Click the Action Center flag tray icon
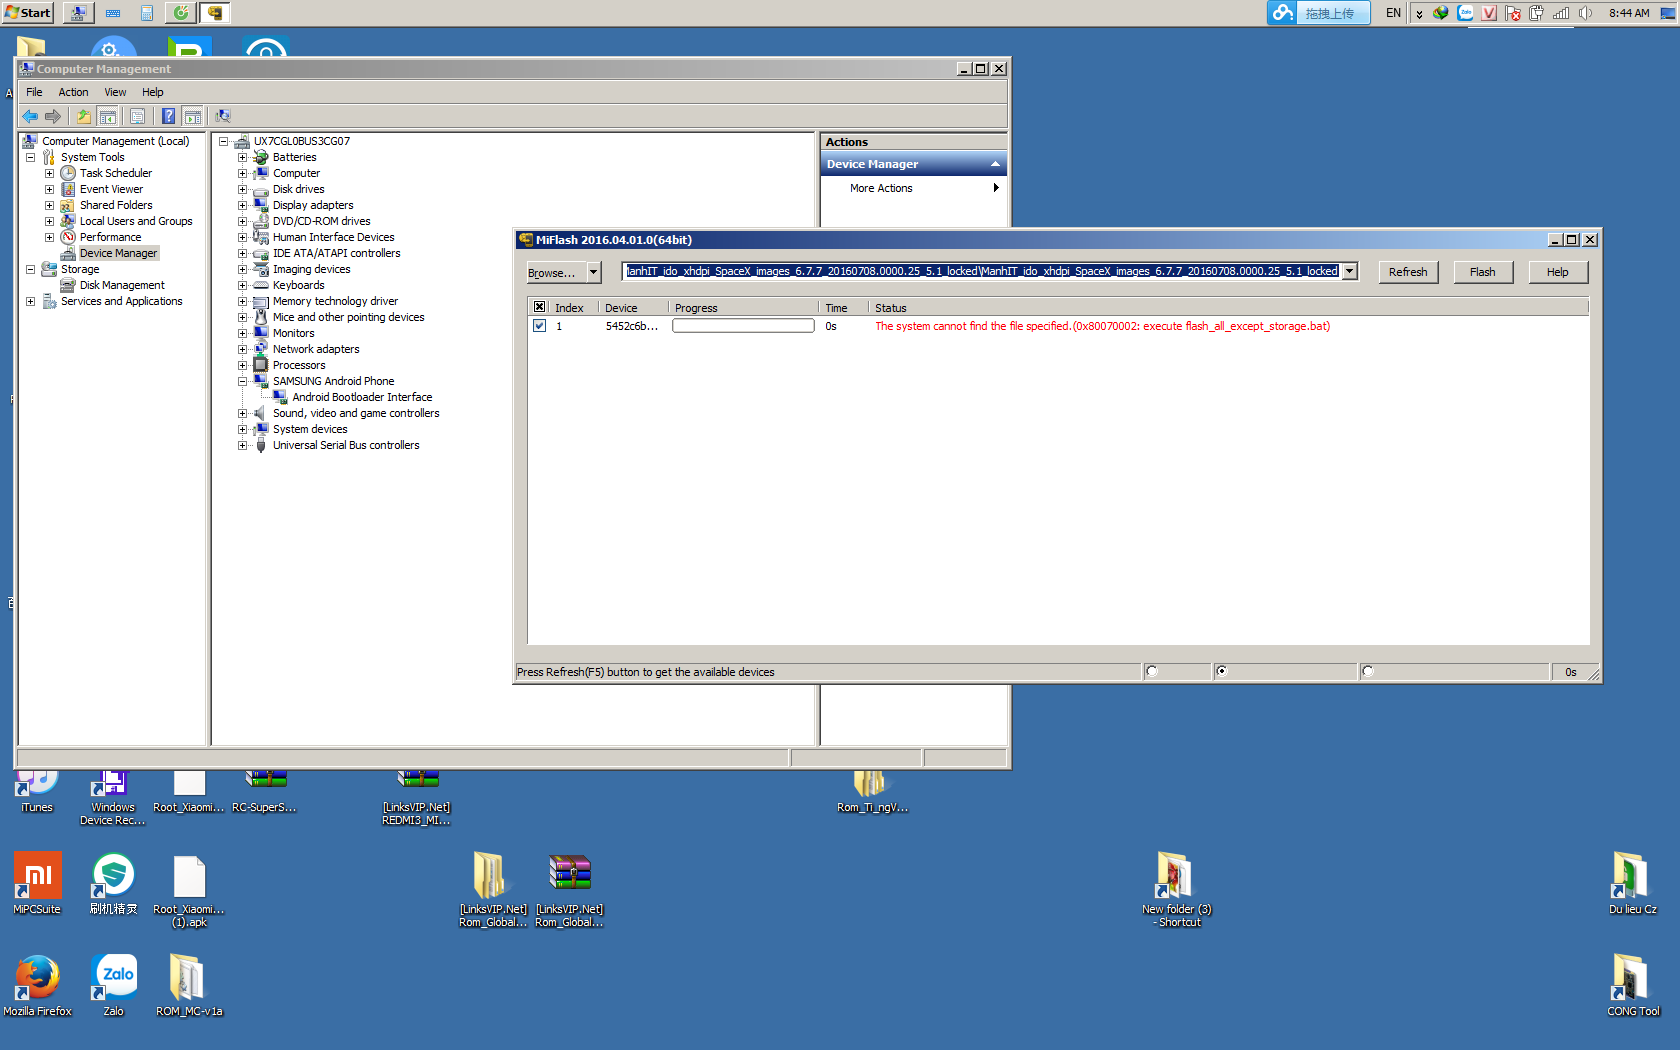The image size is (1680, 1050). (1513, 13)
